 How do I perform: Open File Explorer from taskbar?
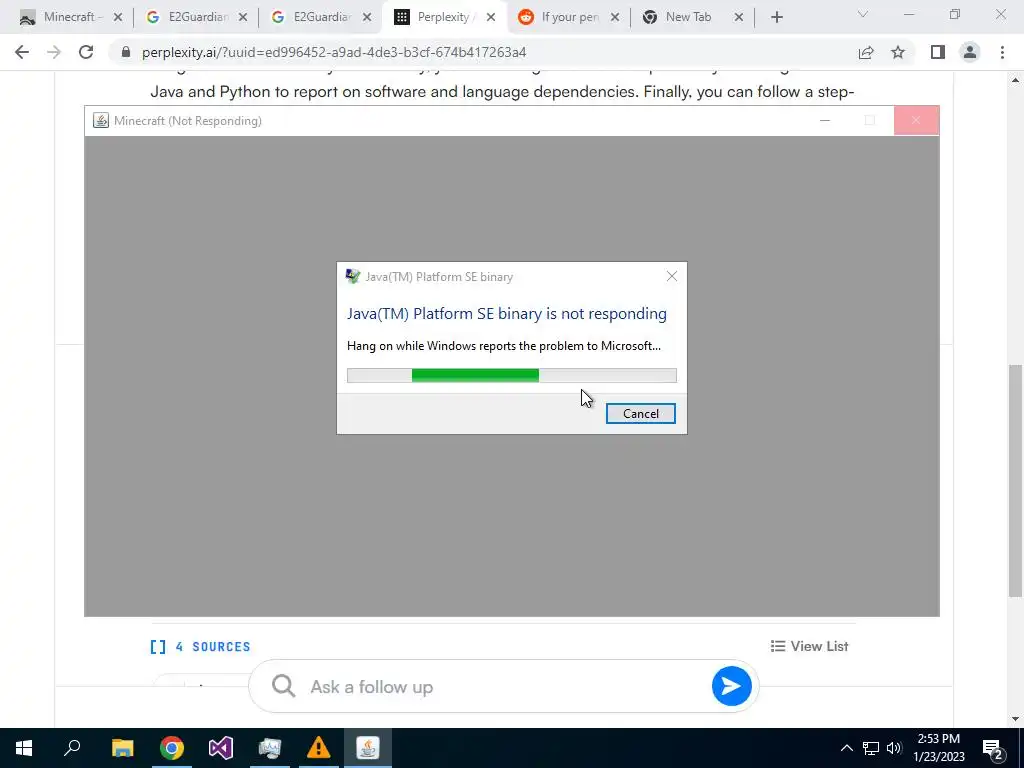(x=122, y=748)
